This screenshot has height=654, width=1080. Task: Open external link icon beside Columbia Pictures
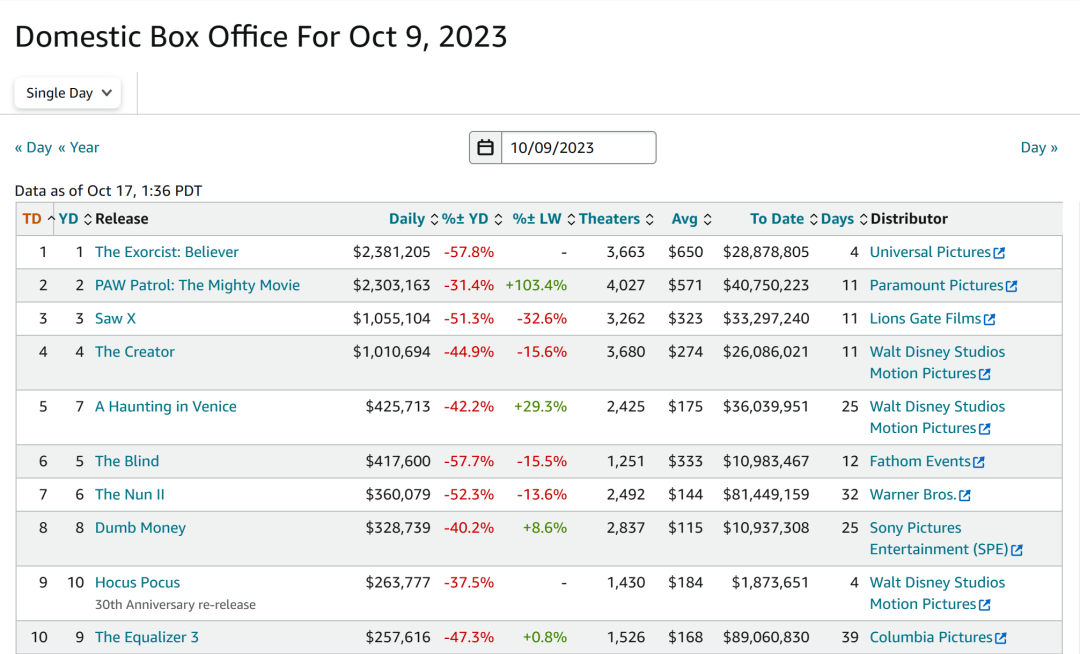[x=1001, y=638]
